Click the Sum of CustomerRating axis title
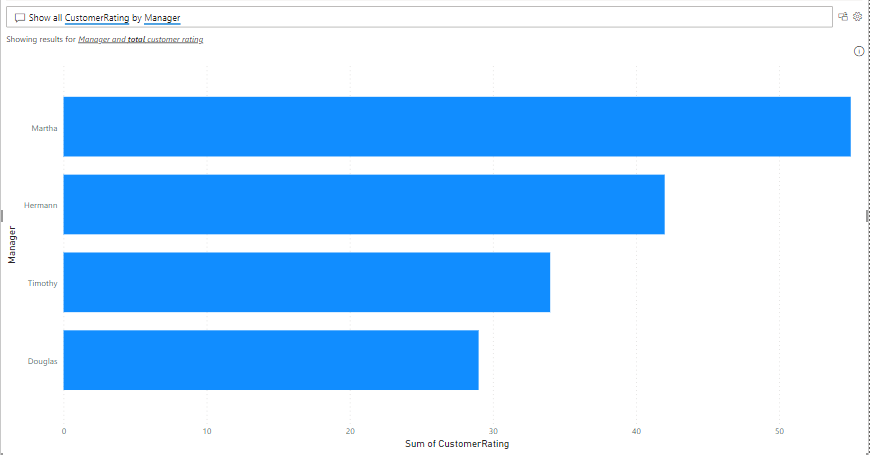870x455 pixels. tap(457, 444)
